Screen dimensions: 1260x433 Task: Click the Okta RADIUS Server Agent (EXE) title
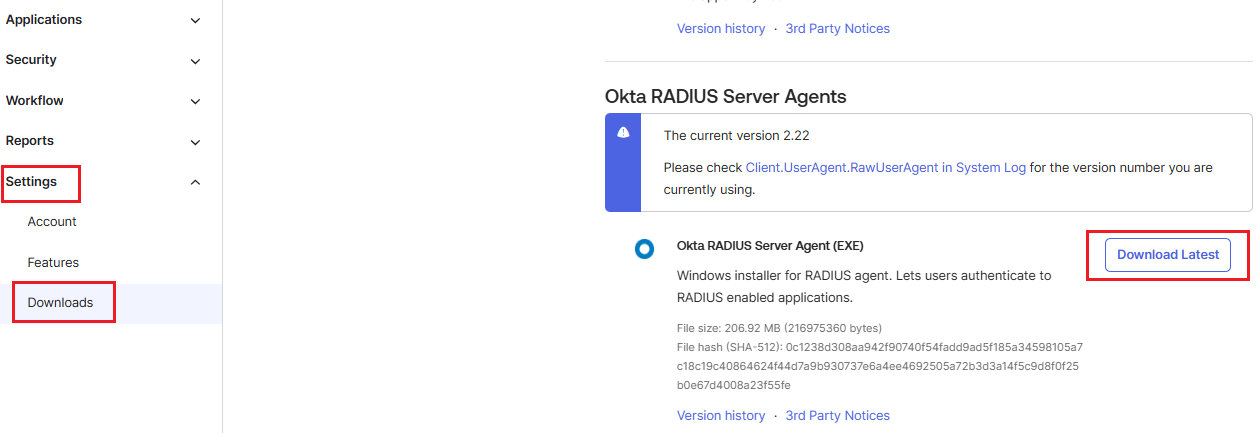(770, 246)
